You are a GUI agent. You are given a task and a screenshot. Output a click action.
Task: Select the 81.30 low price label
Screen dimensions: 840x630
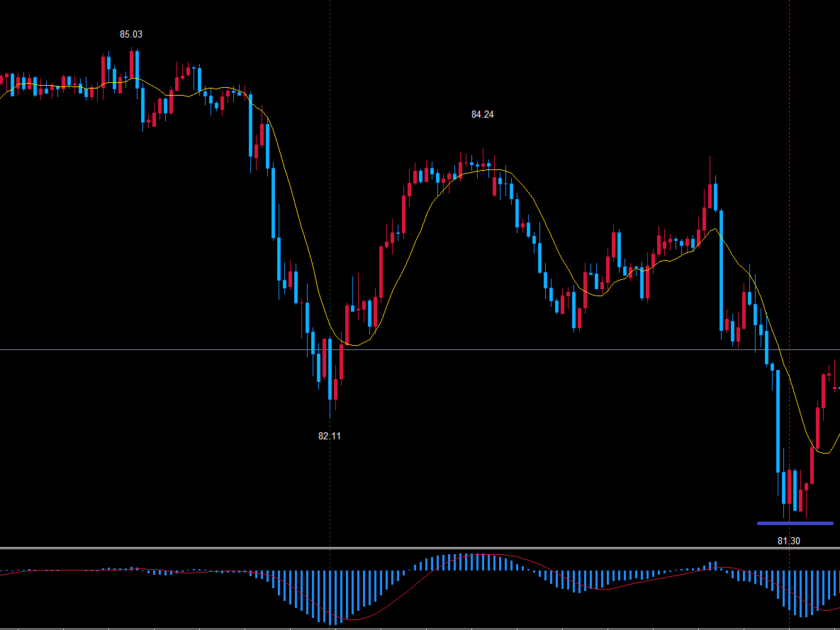pos(789,541)
